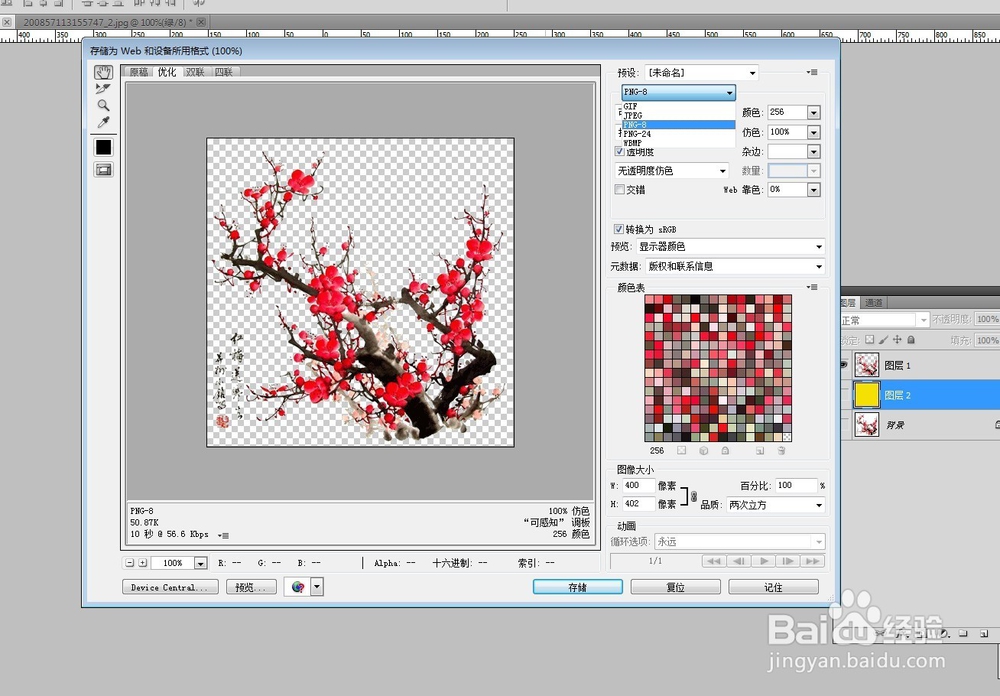The height and width of the screenshot is (696, 1000).
Task: Go to previous animation frame
Action: [739, 561]
